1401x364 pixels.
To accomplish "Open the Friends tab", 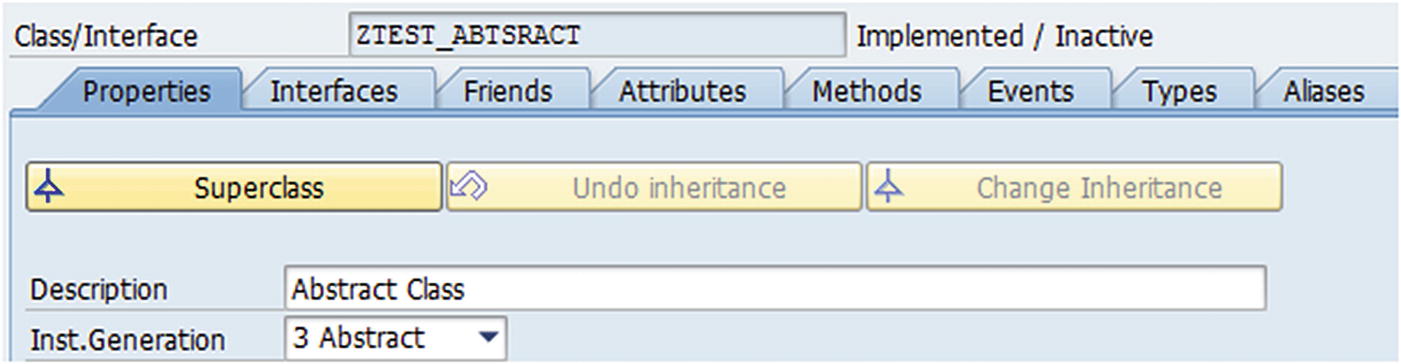I will [x=508, y=91].
